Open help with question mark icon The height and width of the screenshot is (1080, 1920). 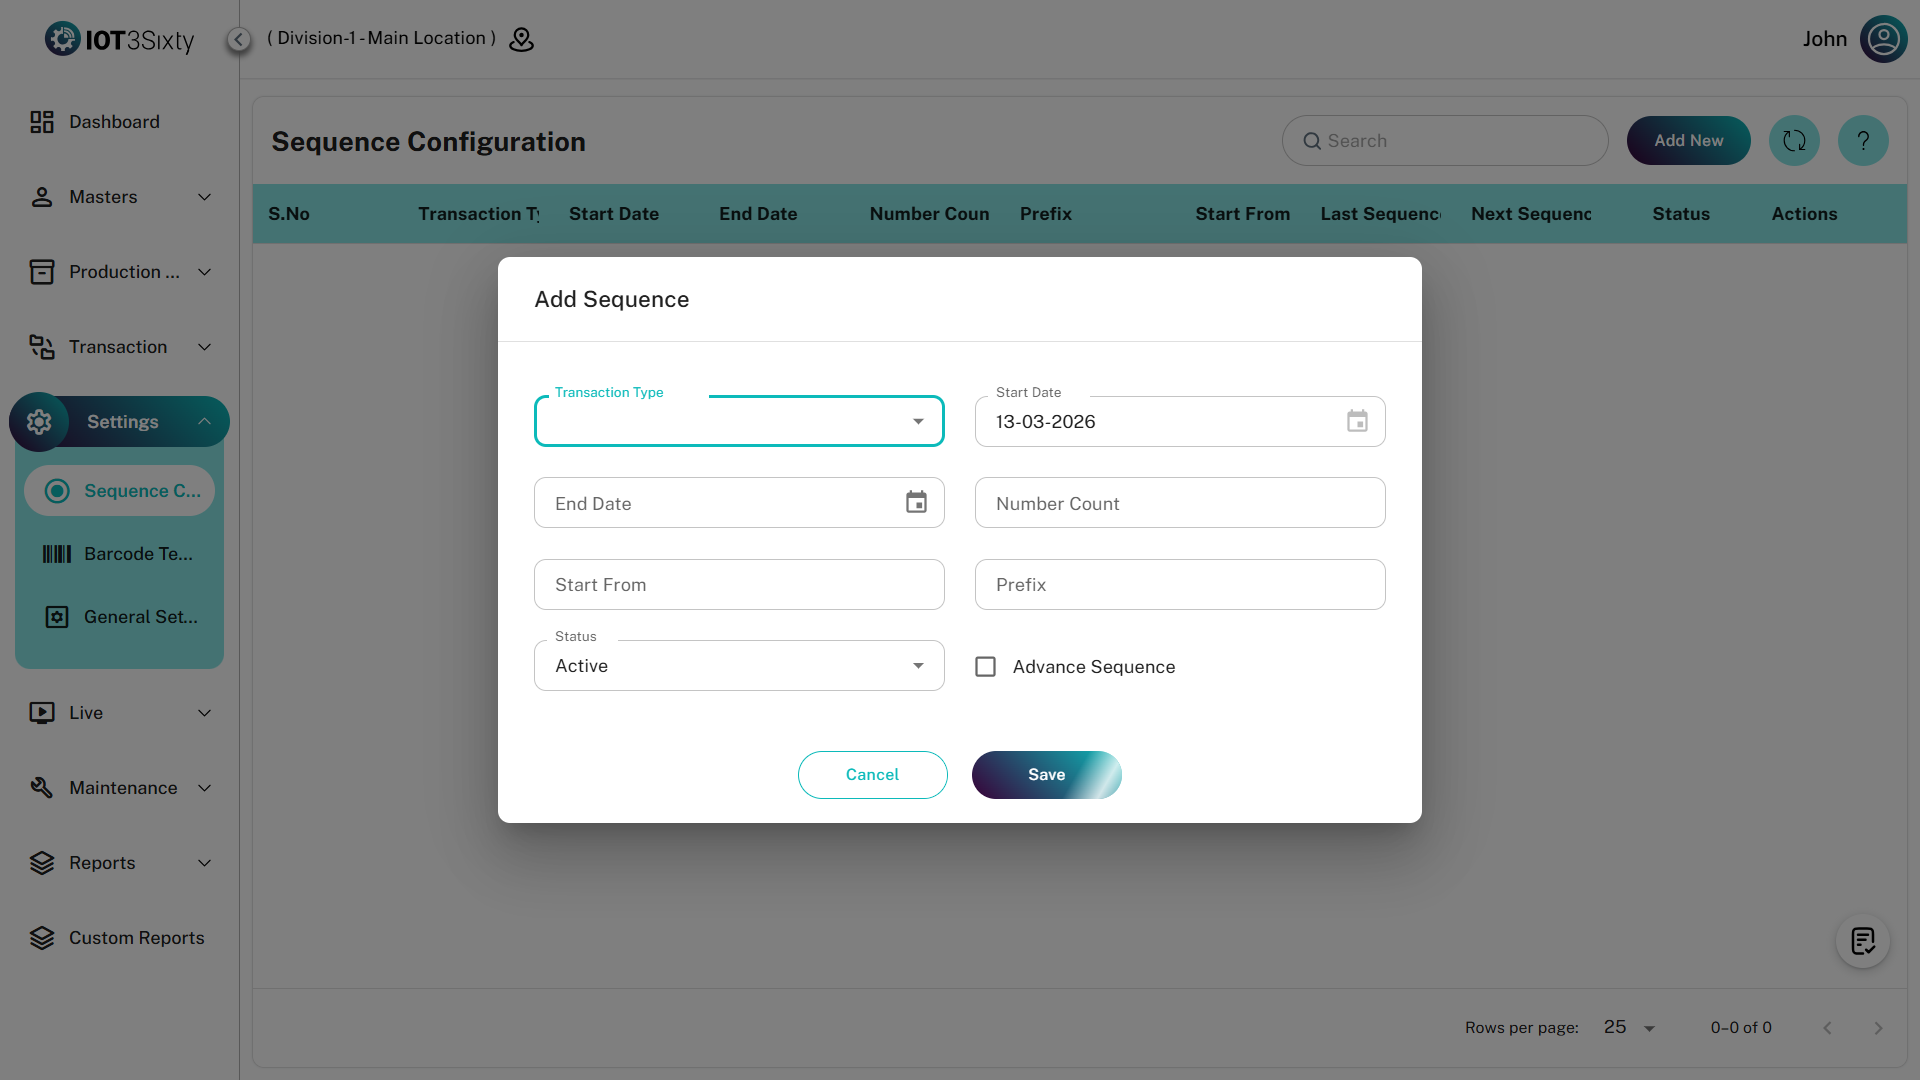tap(1863, 141)
